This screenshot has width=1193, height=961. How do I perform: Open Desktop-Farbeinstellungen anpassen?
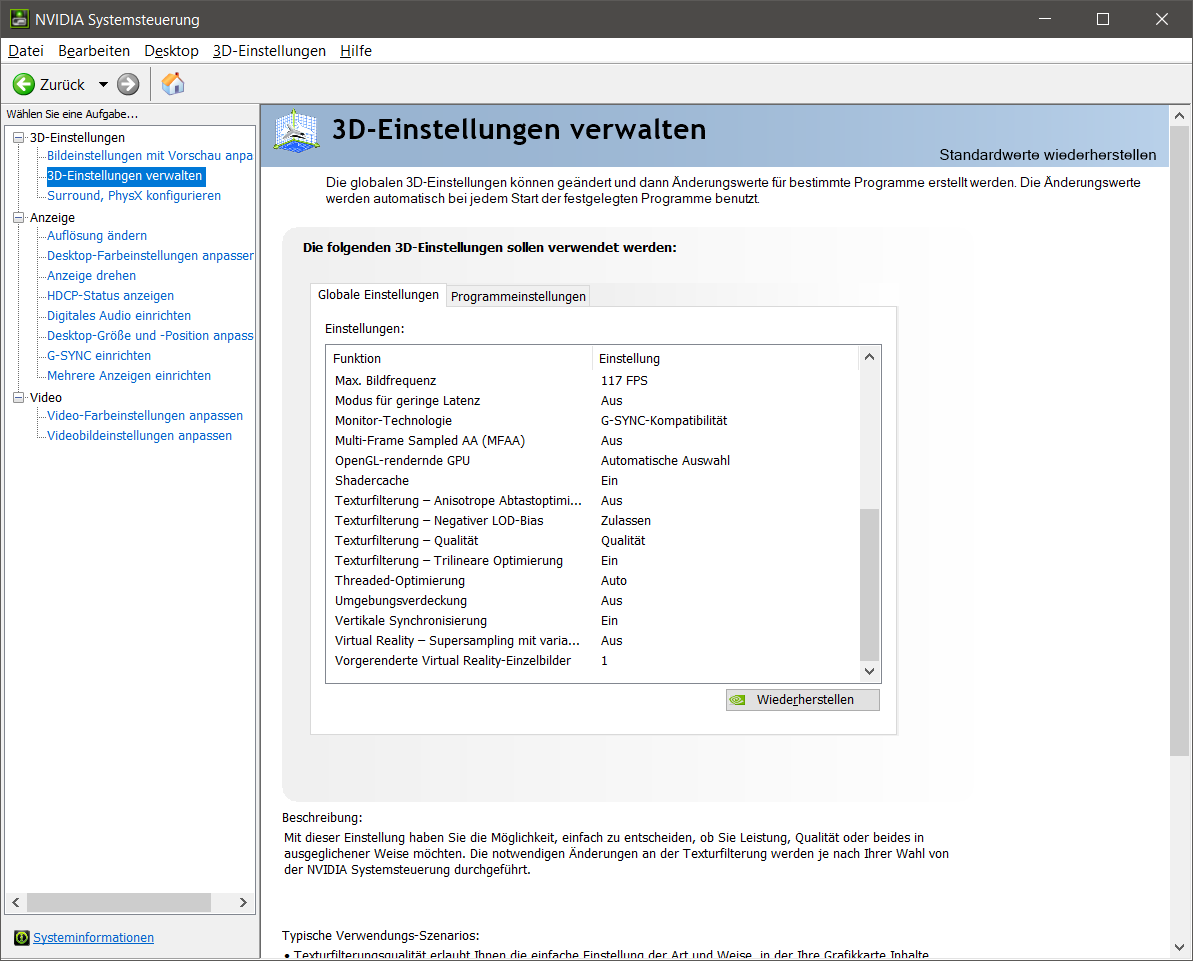point(150,256)
